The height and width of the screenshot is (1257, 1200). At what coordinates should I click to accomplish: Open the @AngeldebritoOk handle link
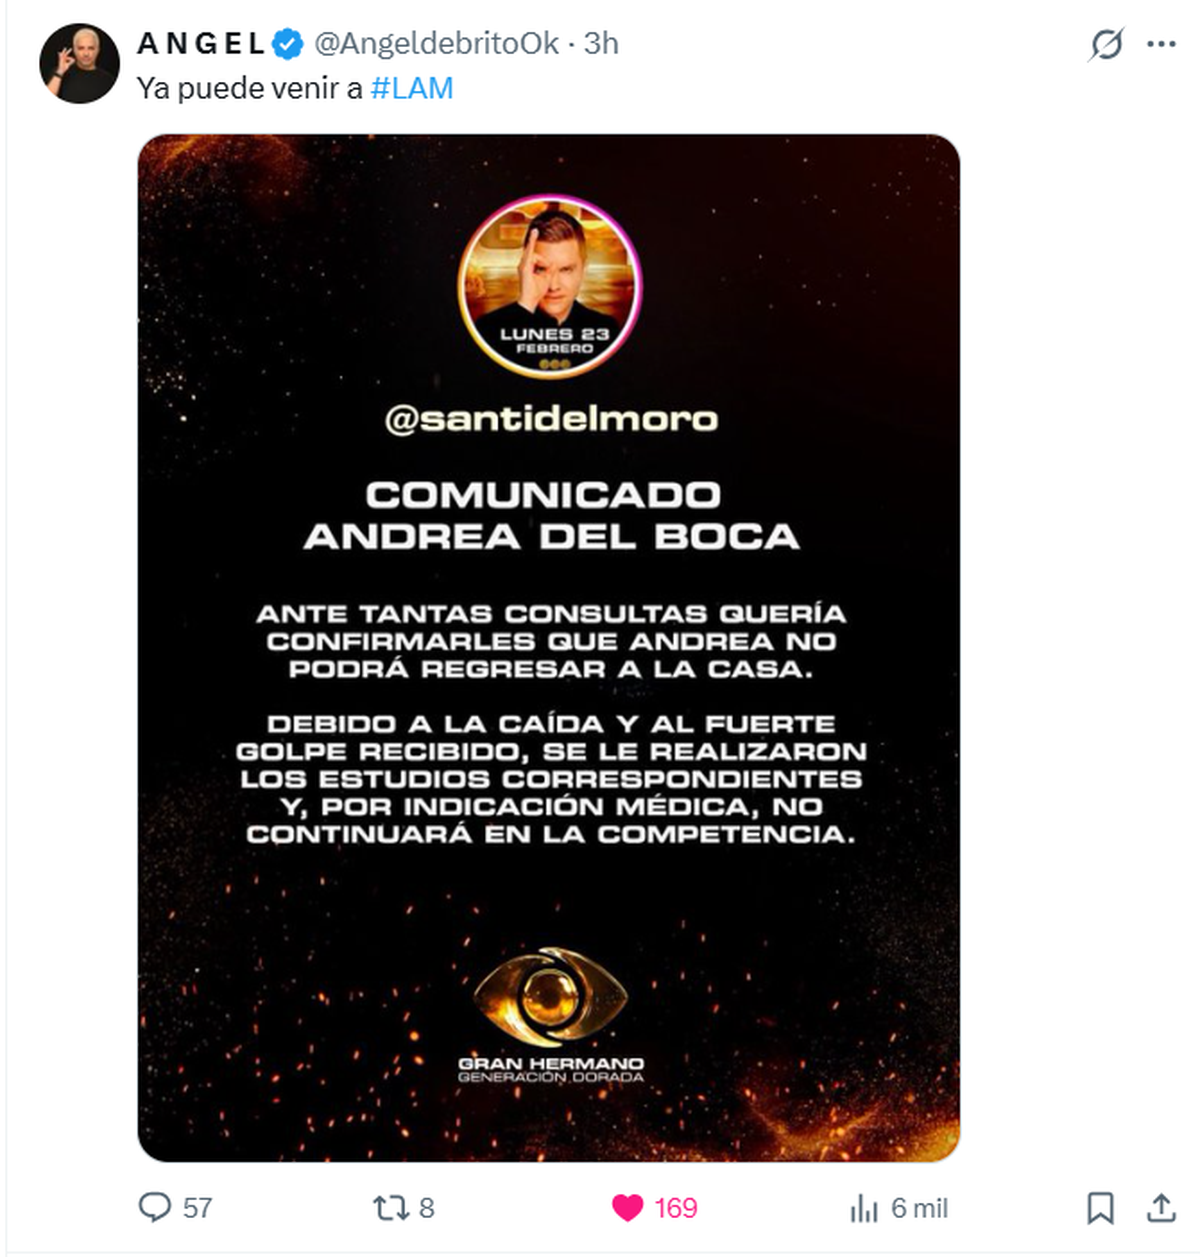coord(437,44)
